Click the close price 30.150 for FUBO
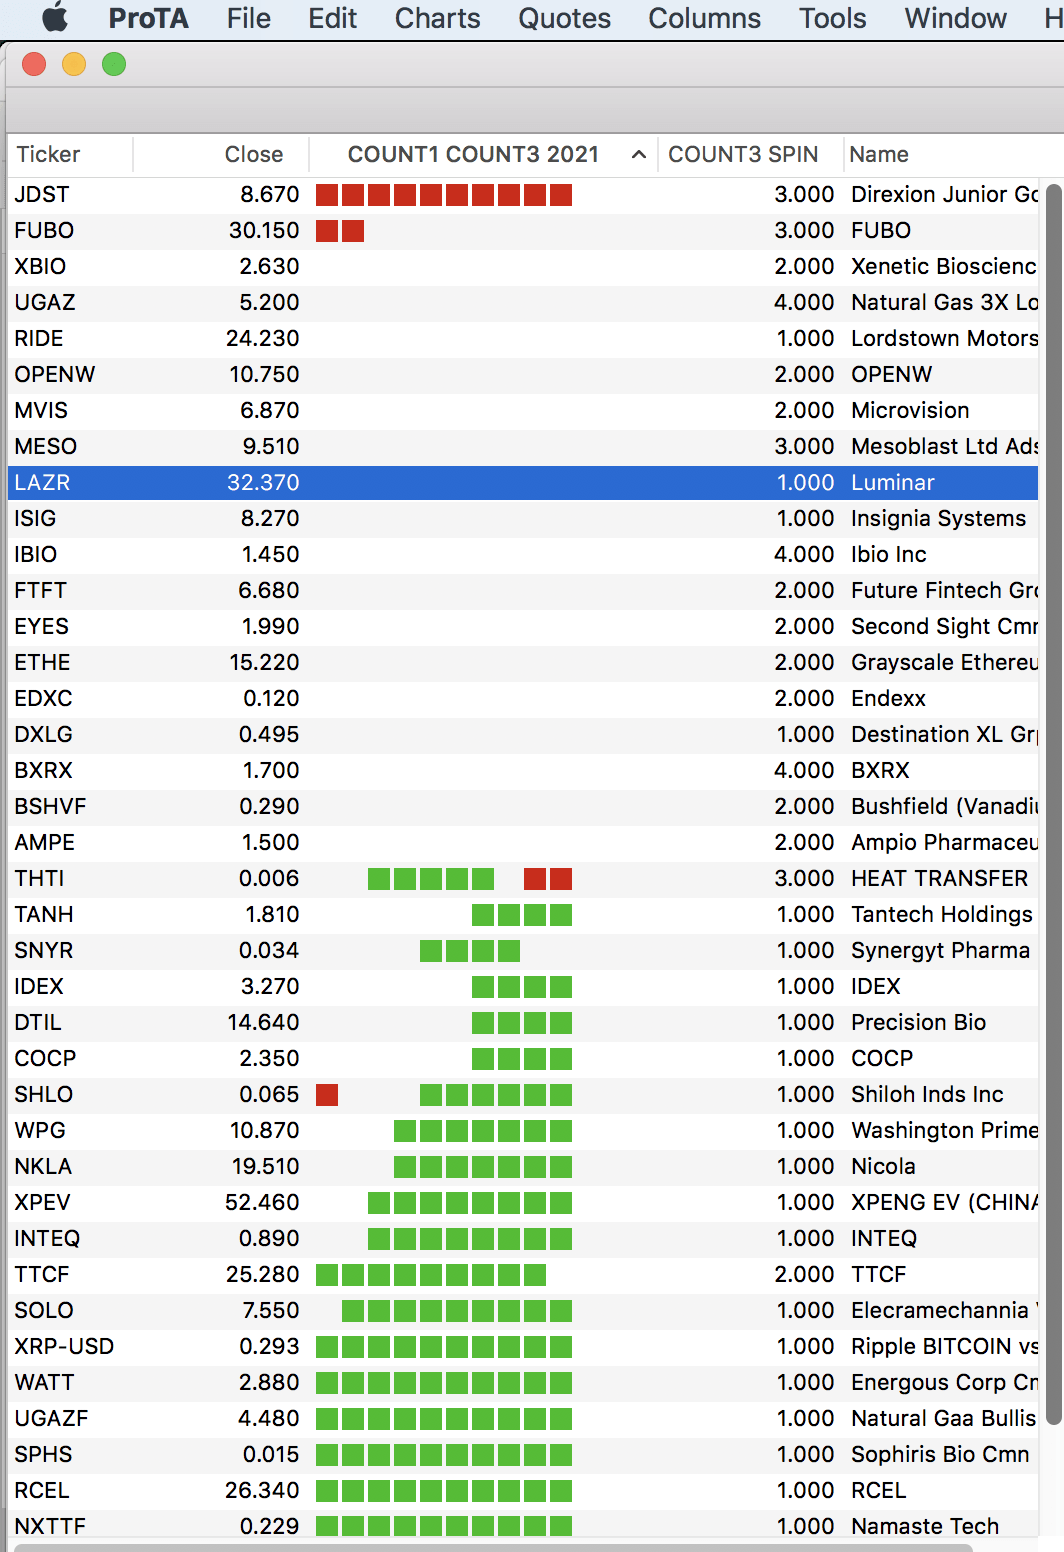The image size is (1064, 1552). (x=264, y=230)
